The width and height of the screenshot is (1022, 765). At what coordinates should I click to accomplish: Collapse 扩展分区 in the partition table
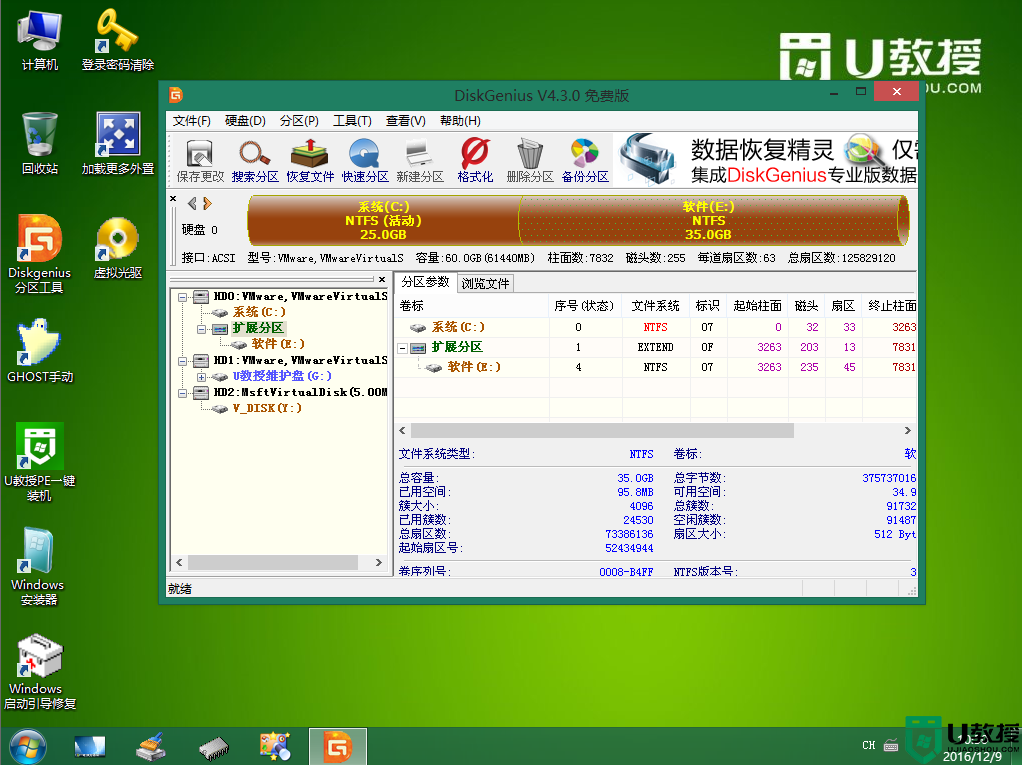pos(403,348)
